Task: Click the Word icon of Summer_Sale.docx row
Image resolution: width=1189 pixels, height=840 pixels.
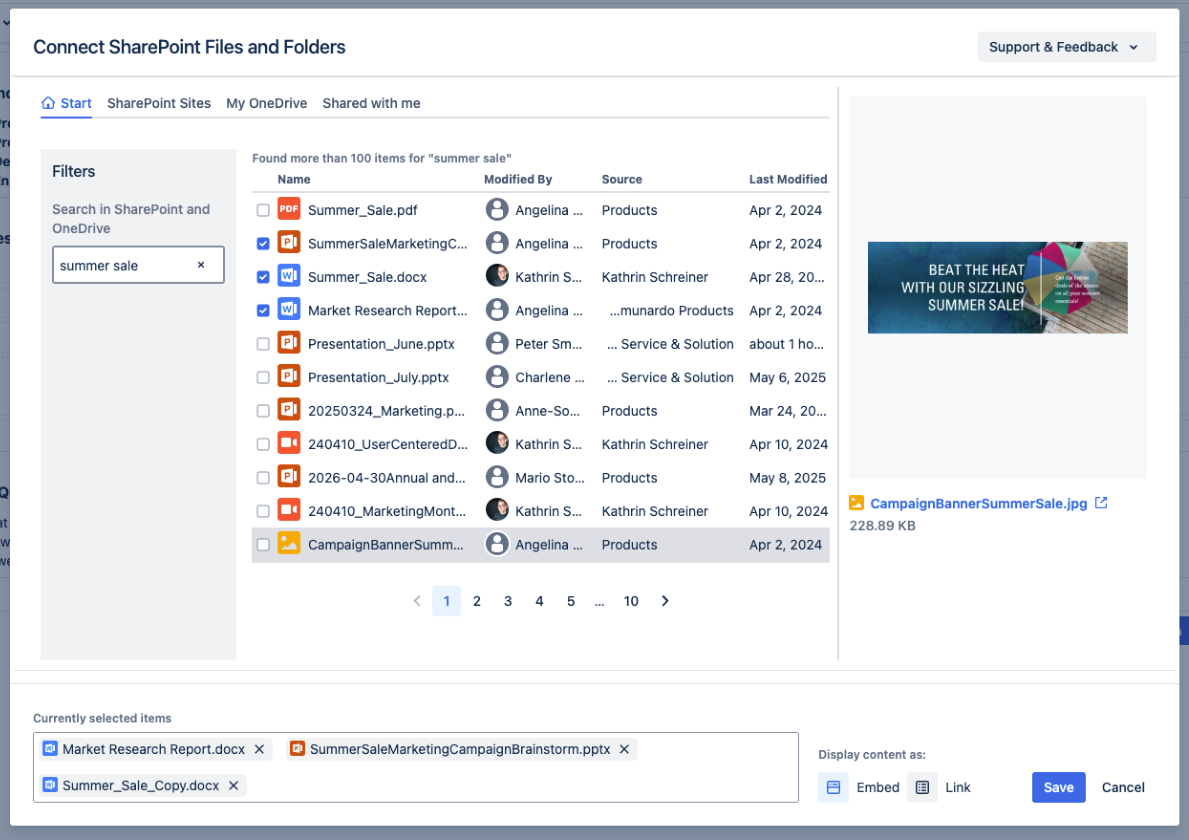Action: tap(289, 276)
